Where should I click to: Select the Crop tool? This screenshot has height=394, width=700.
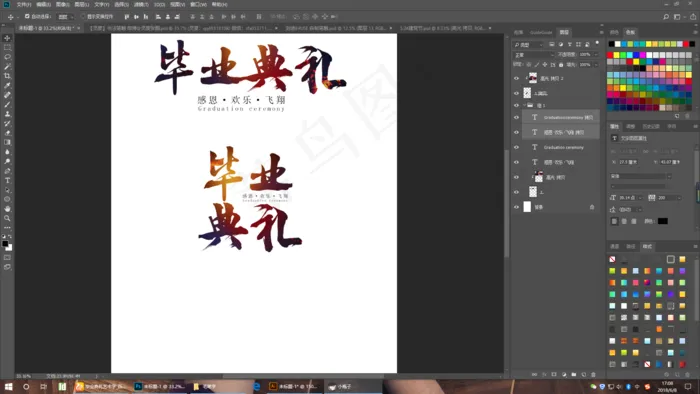[7, 76]
